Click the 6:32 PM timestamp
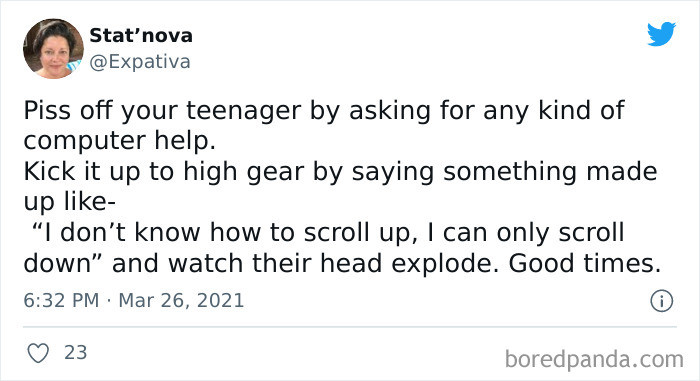 pyautogui.click(x=61, y=300)
